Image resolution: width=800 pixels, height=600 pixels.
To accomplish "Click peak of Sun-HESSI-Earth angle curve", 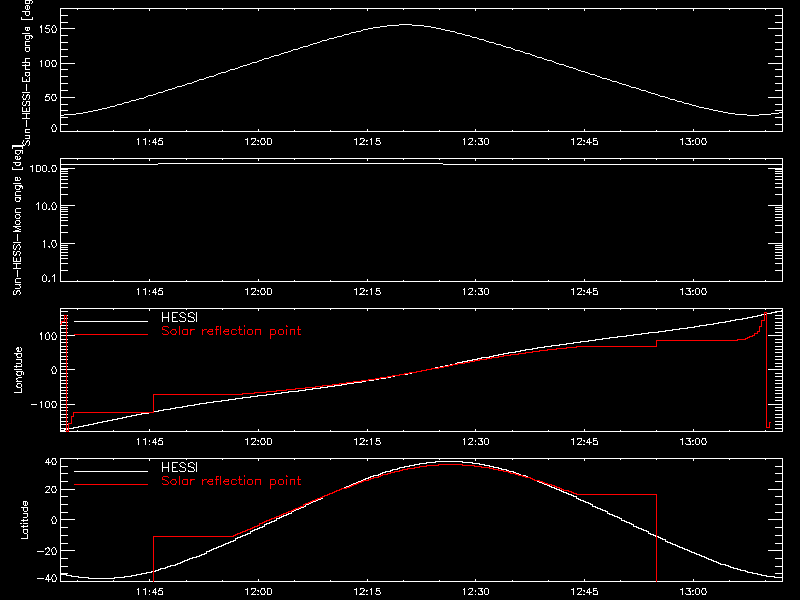I will [x=406, y=24].
